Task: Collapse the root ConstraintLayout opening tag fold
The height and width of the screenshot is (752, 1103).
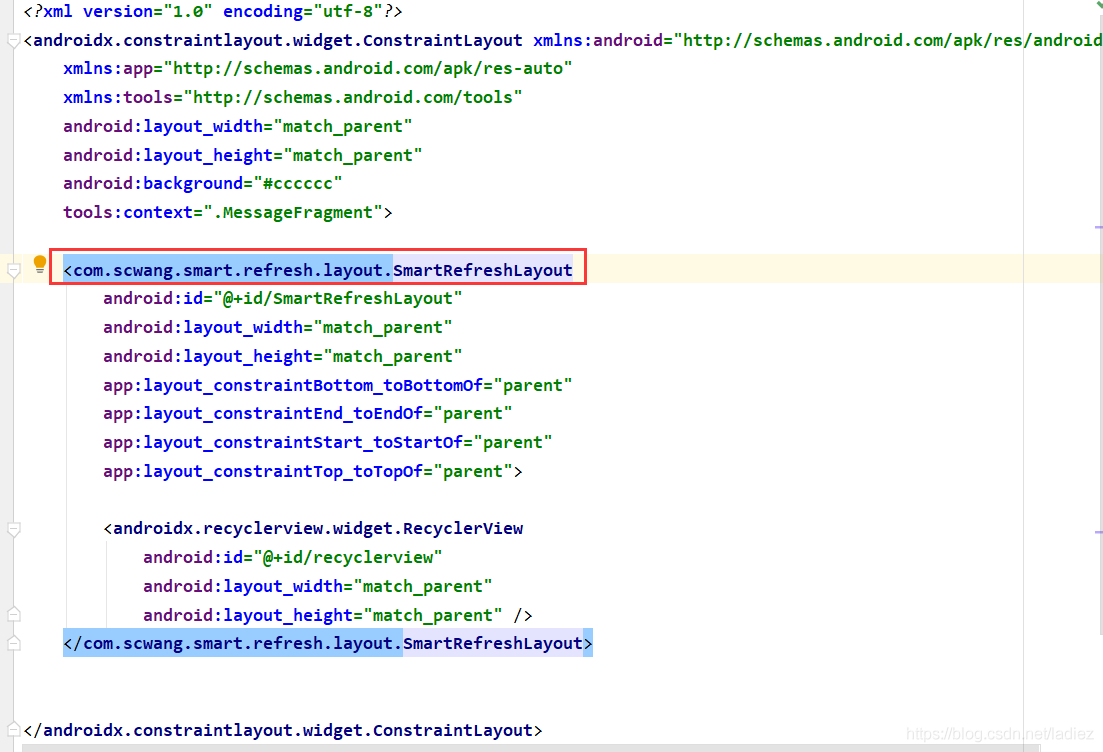Action: (x=13, y=41)
